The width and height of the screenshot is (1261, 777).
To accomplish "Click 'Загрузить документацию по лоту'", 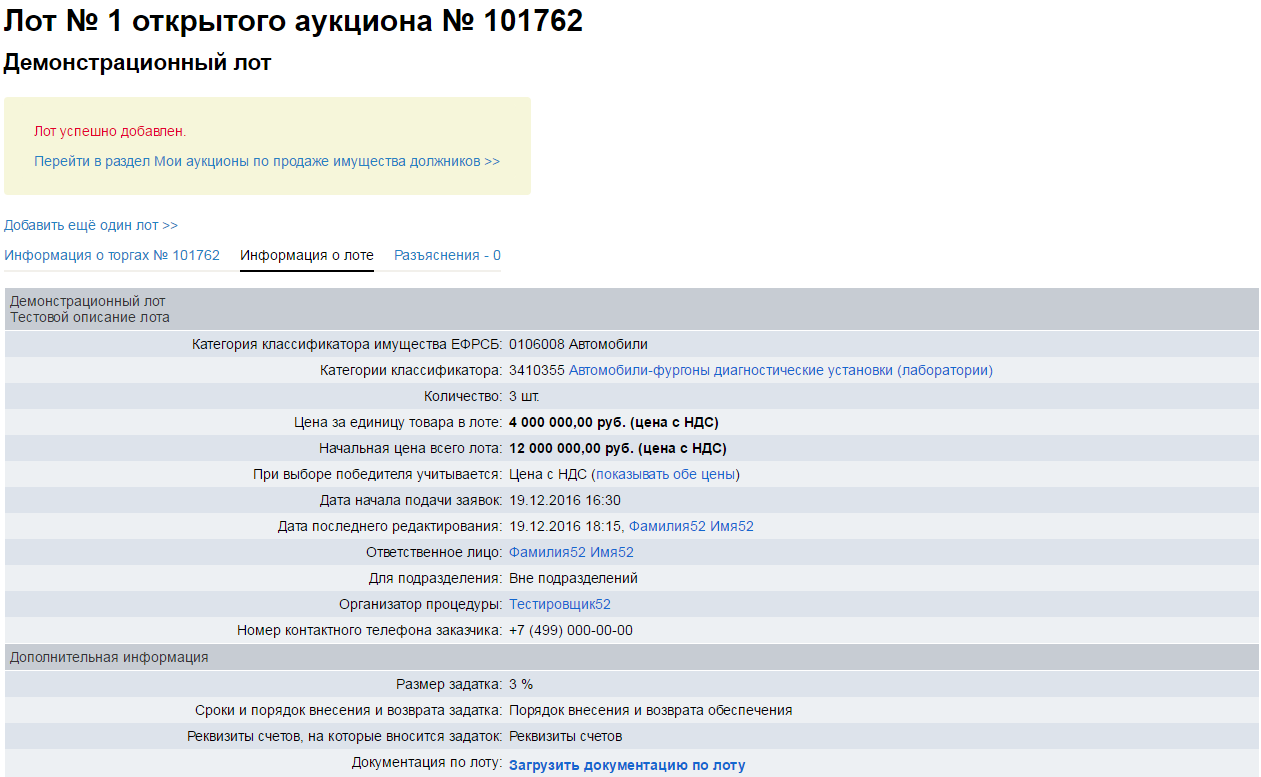I will [627, 766].
